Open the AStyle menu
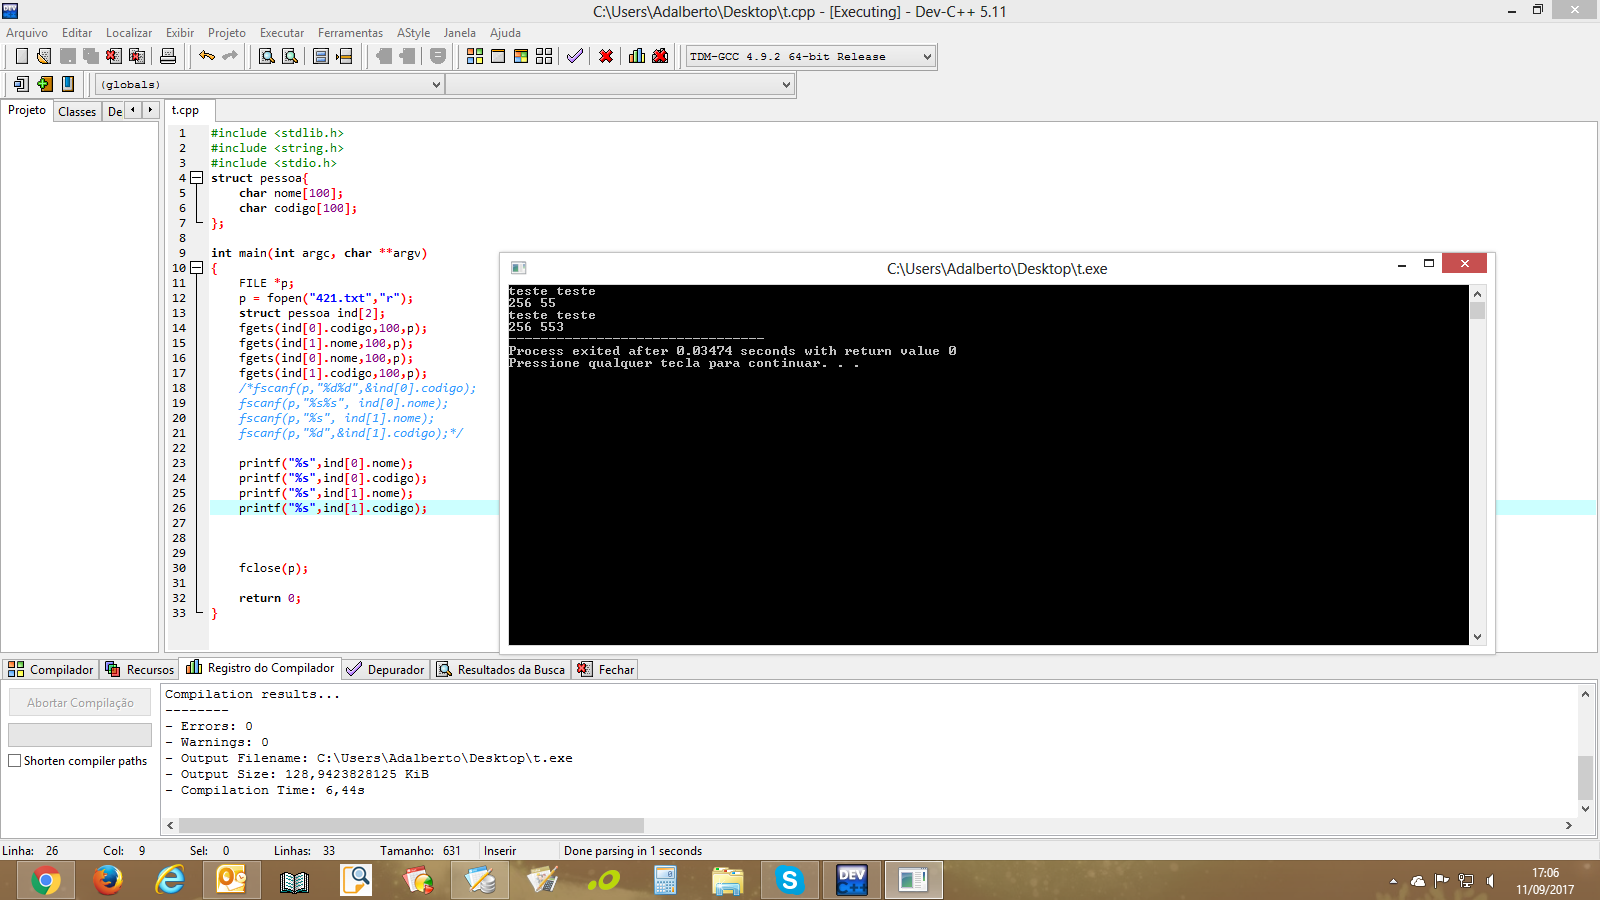This screenshot has width=1600, height=900. [413, 33]
